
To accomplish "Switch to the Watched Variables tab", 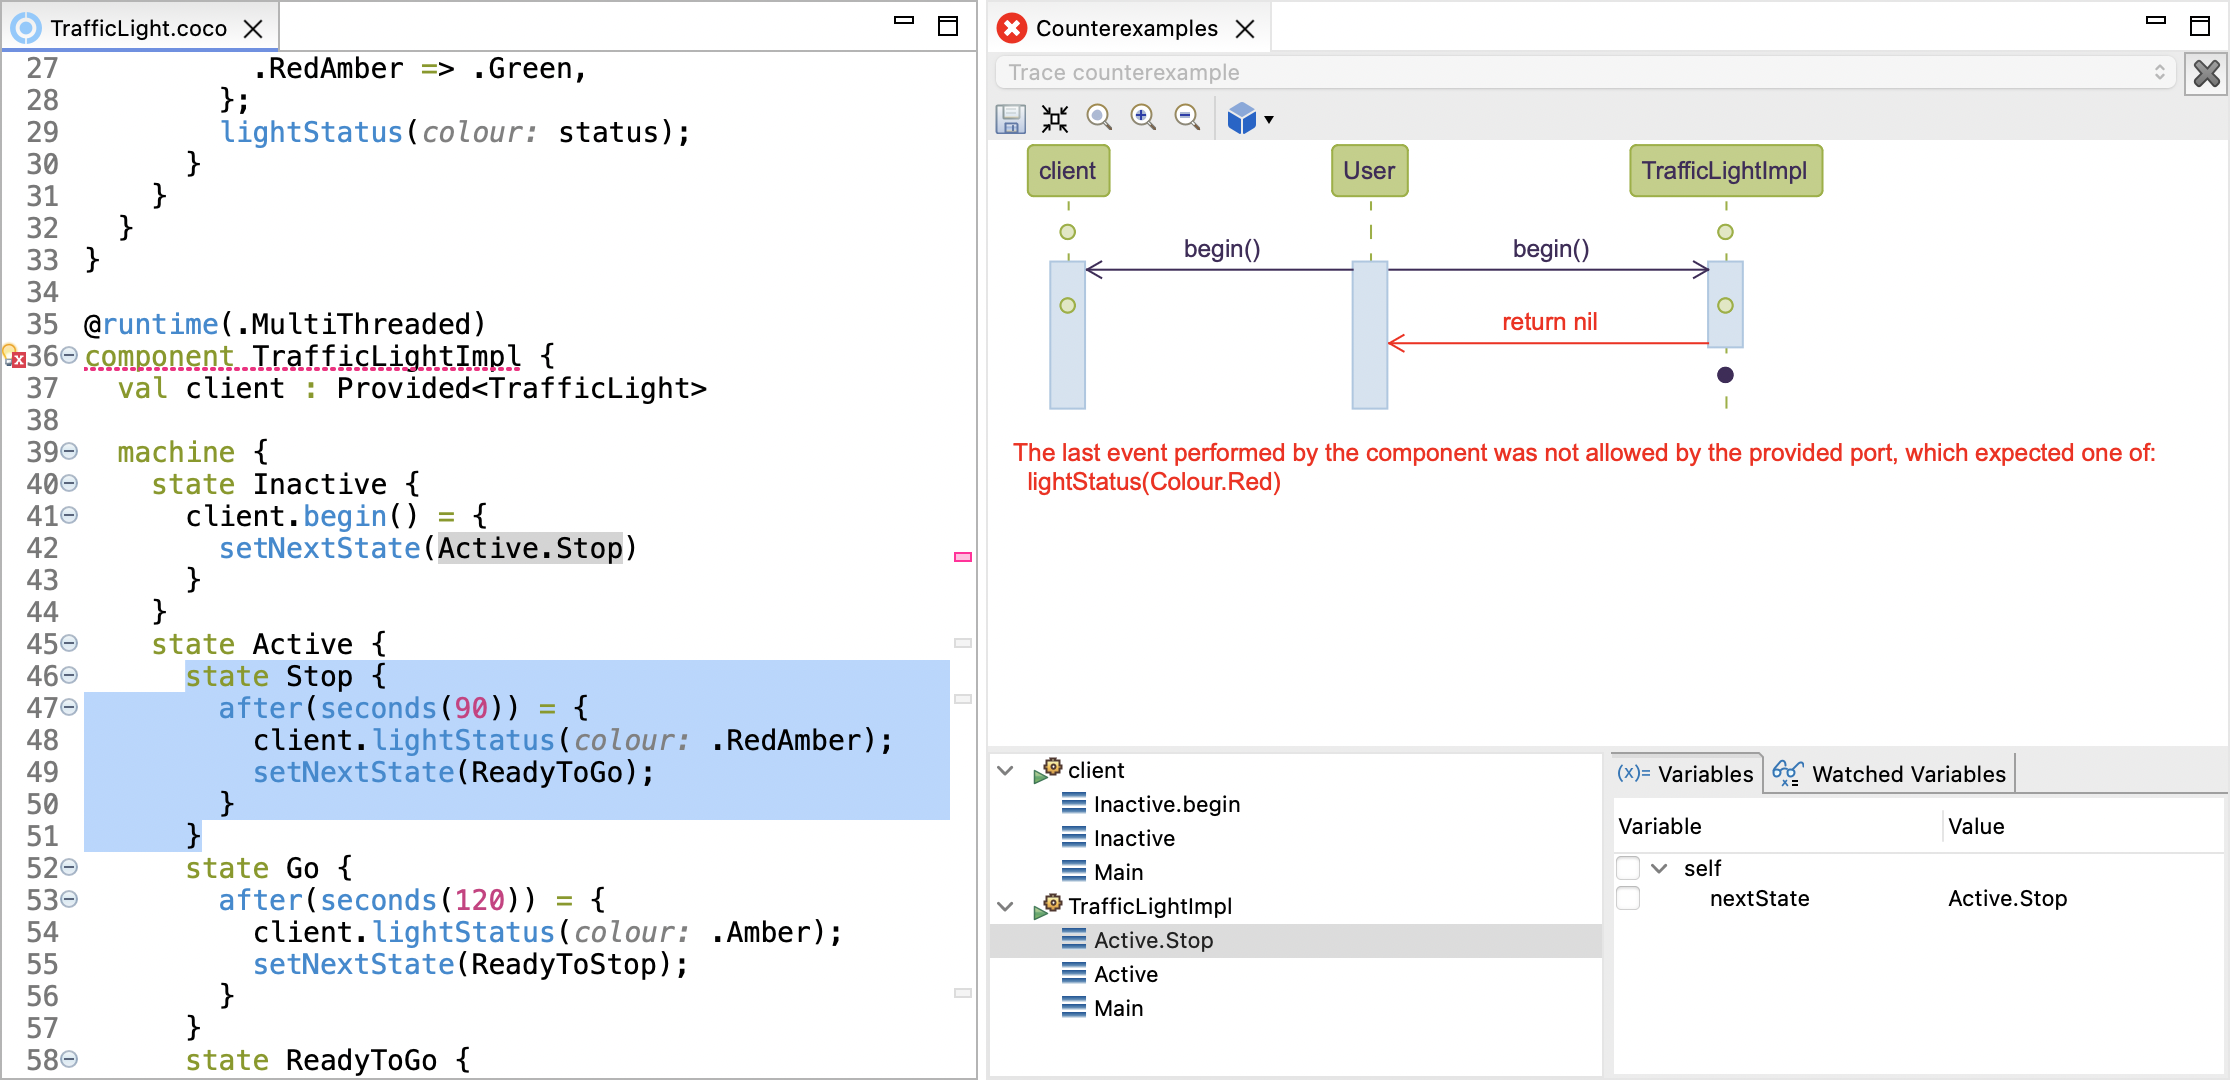I will [1889, 774].
